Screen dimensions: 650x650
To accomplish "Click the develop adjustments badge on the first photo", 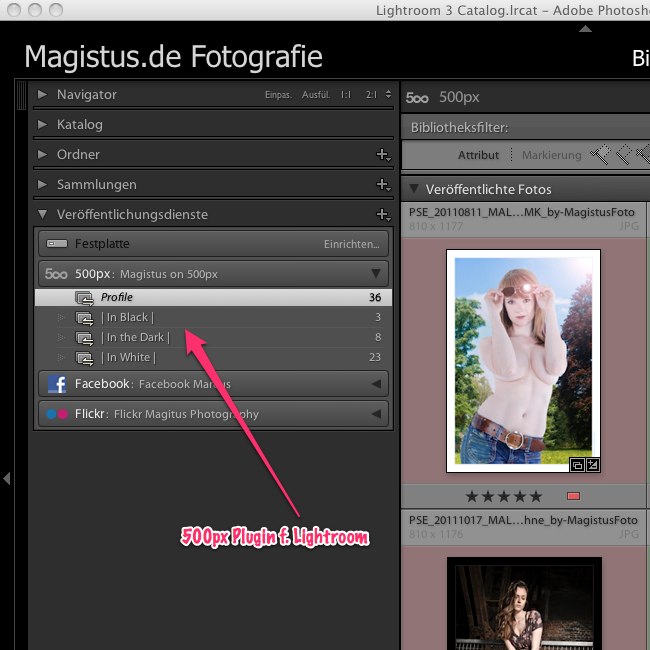I will click(592, 465).
